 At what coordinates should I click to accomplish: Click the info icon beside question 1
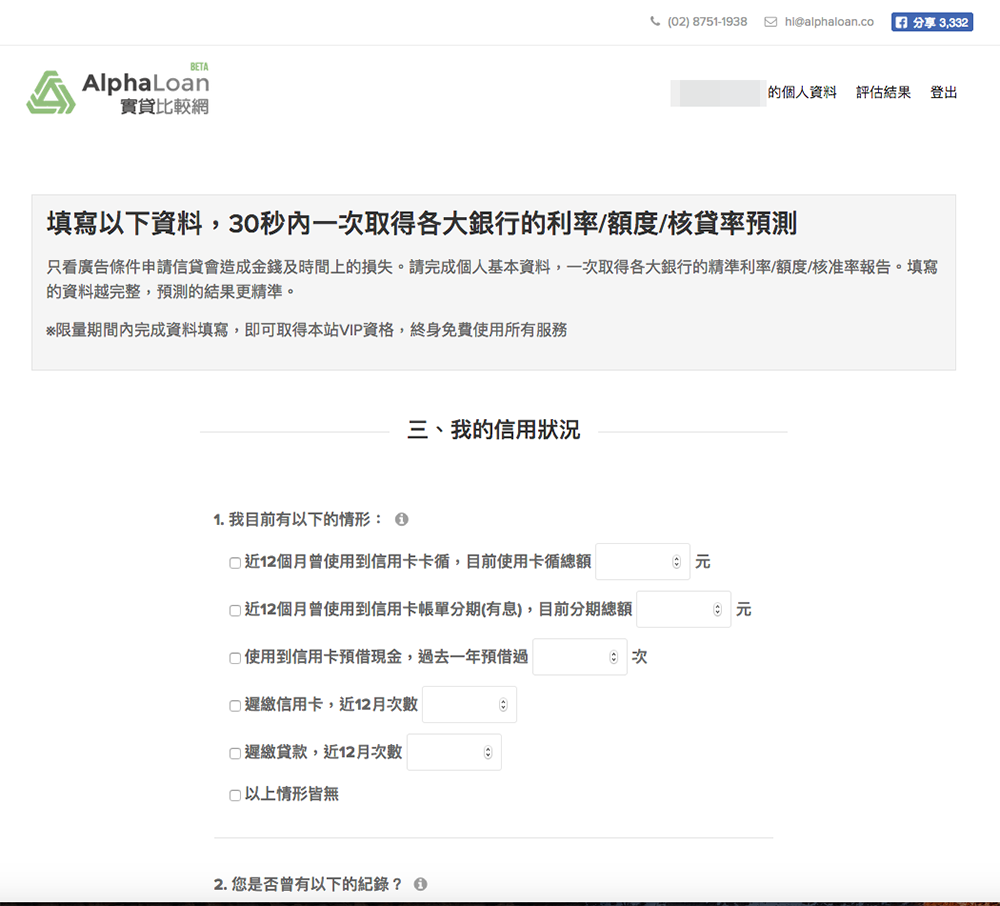(x=401, y=520)
